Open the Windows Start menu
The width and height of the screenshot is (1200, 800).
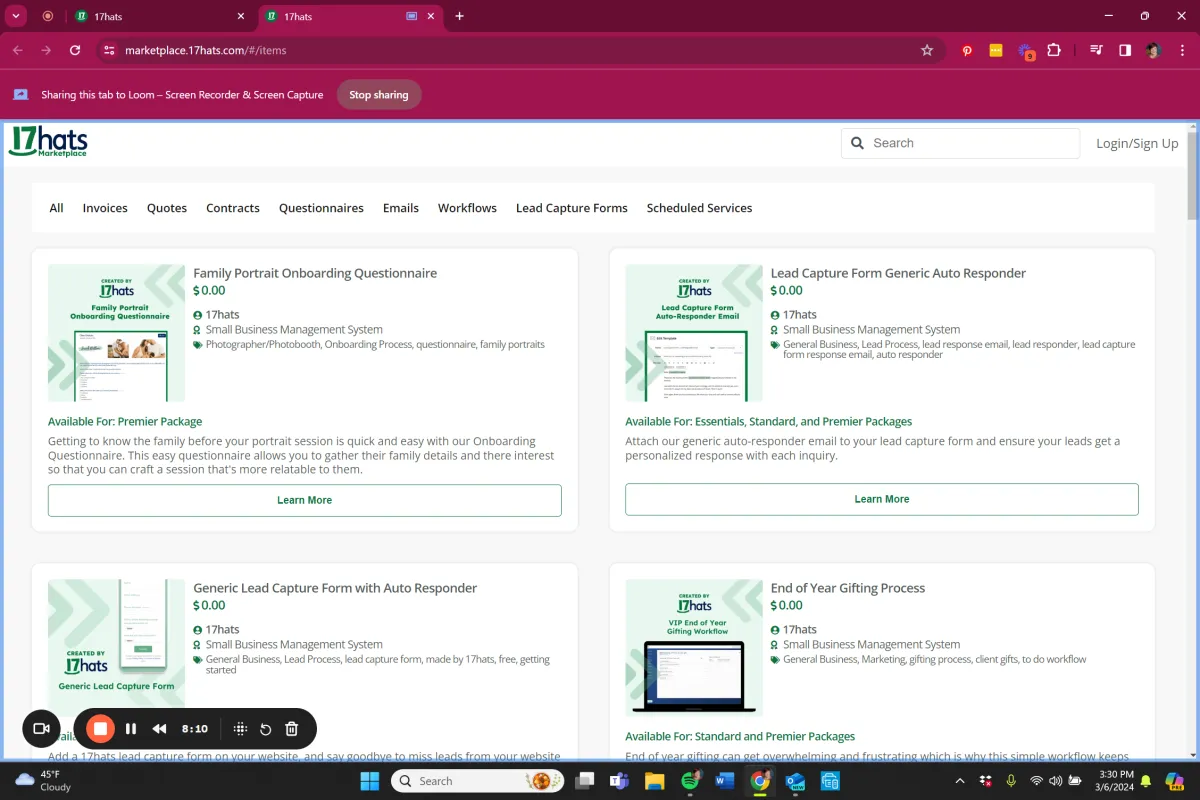[369, 781]
